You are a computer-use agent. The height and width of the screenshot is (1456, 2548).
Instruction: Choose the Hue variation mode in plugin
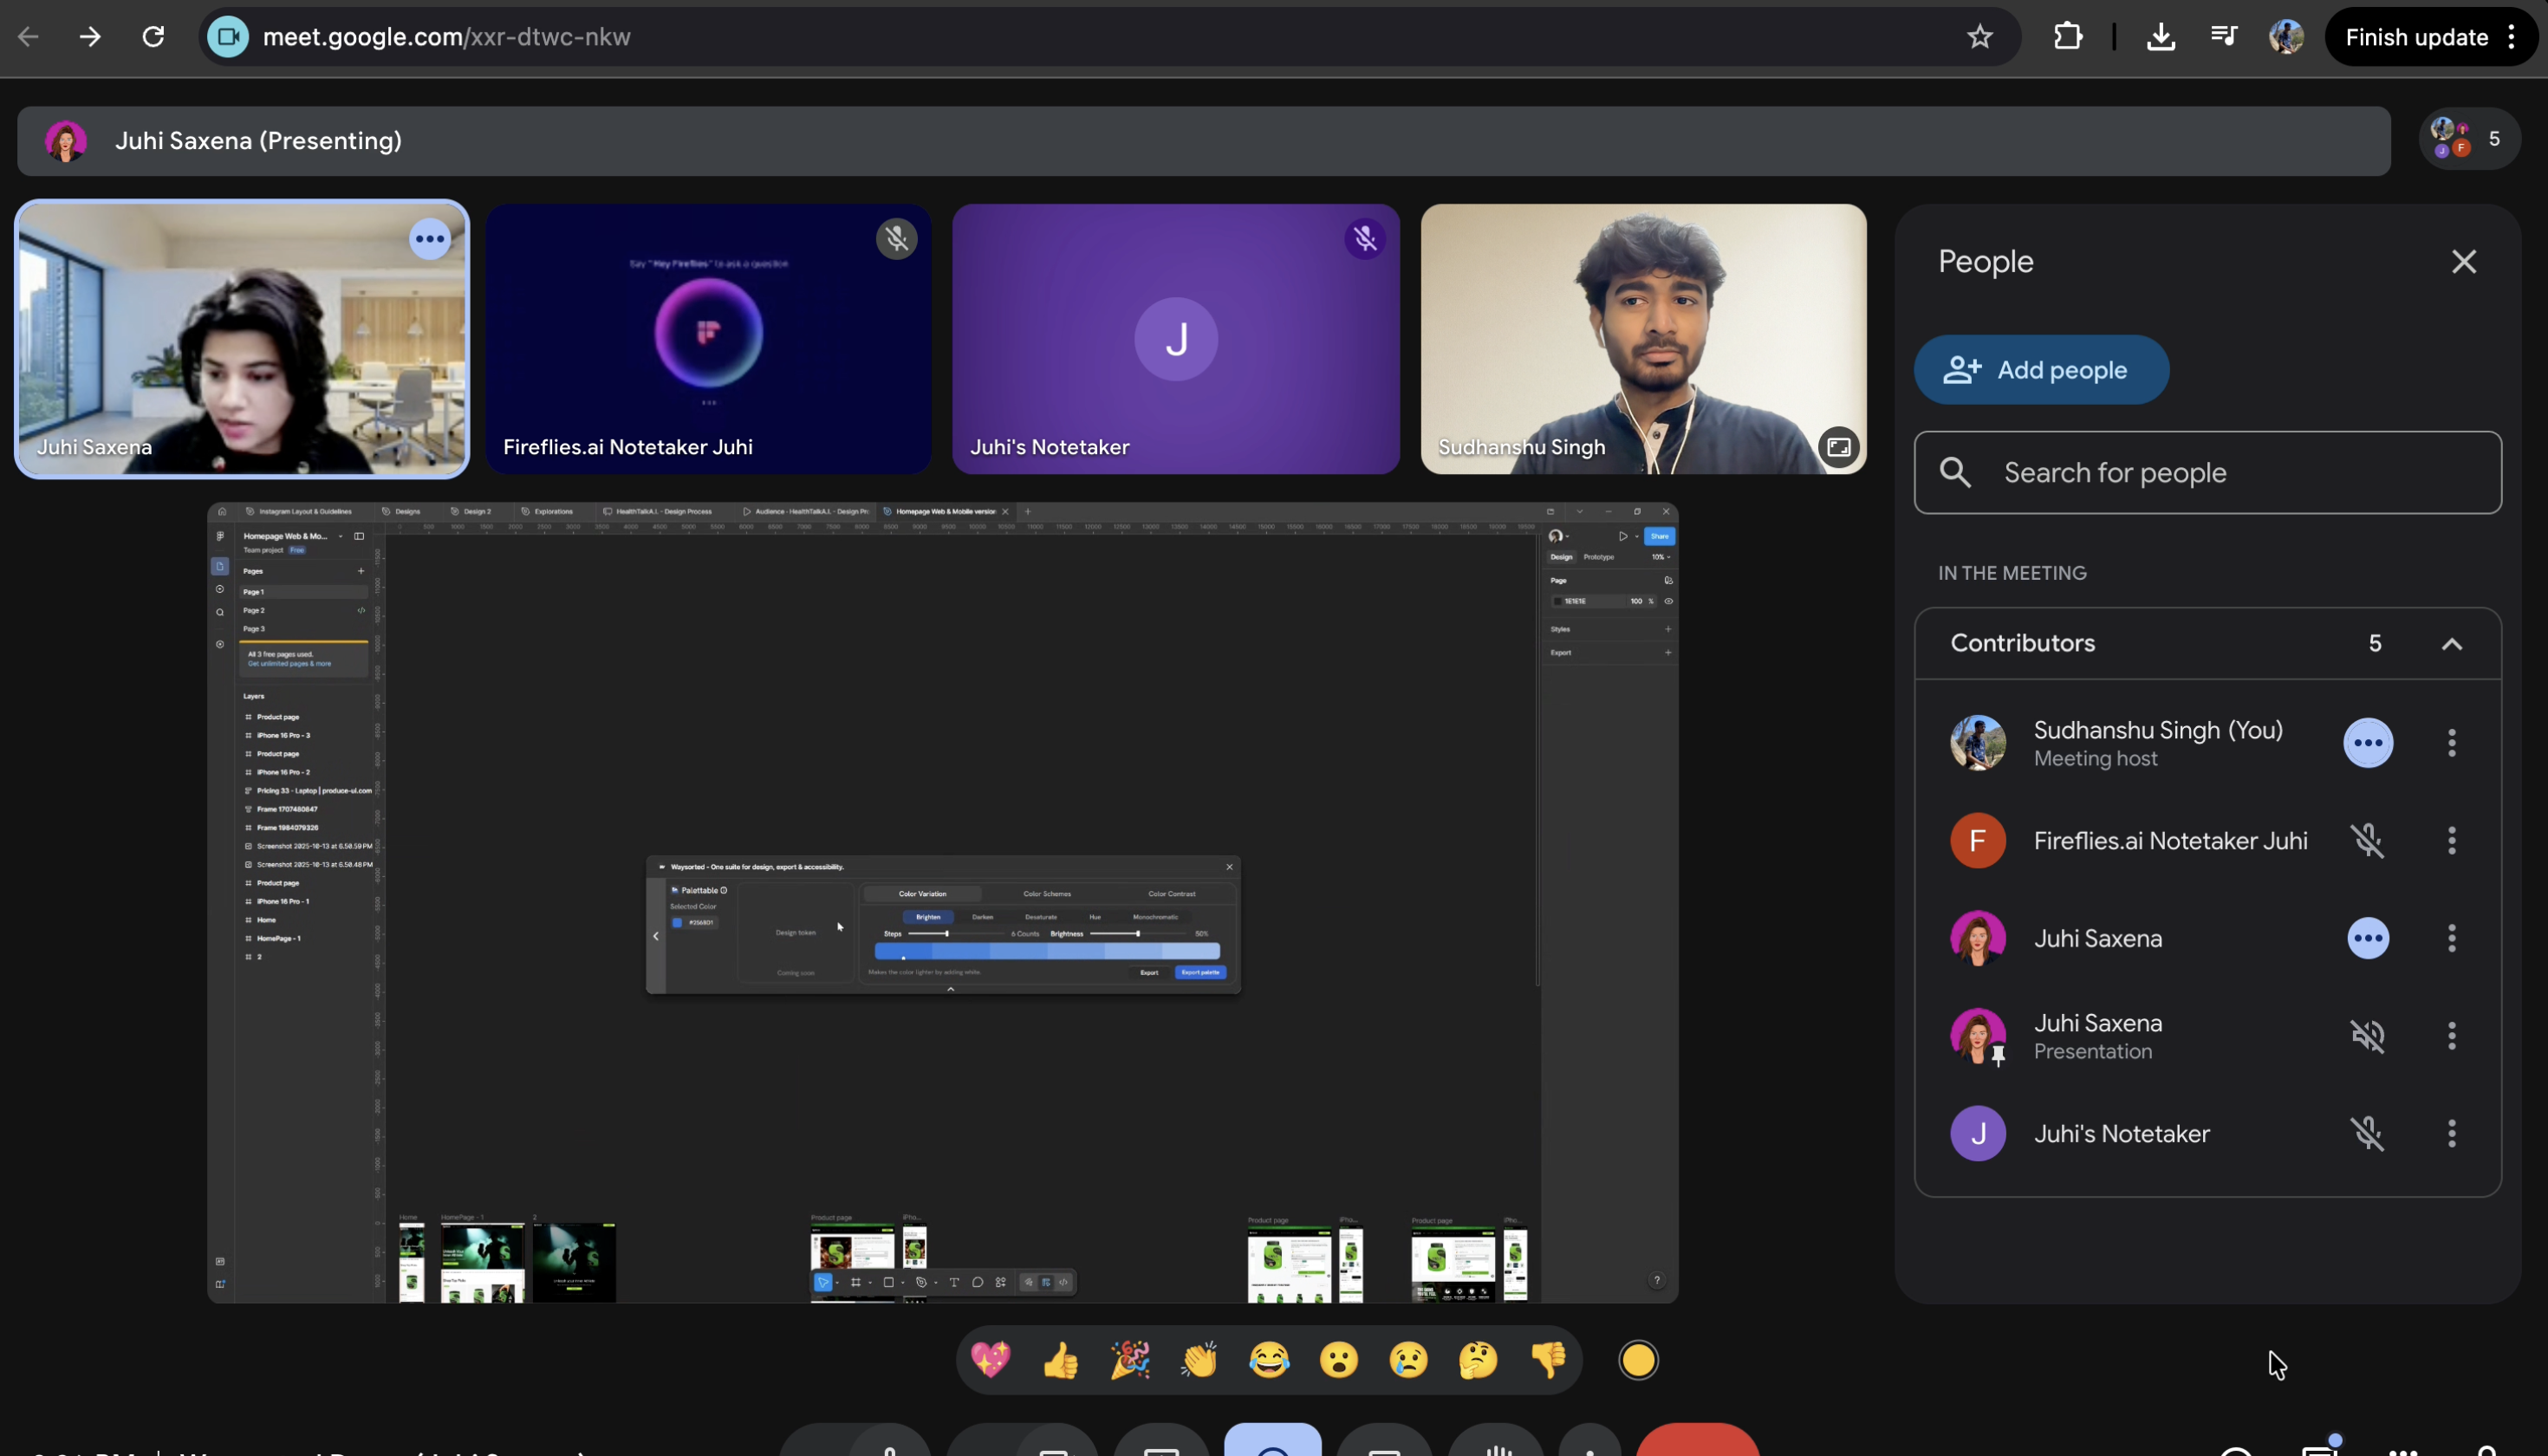point(1095,917)
